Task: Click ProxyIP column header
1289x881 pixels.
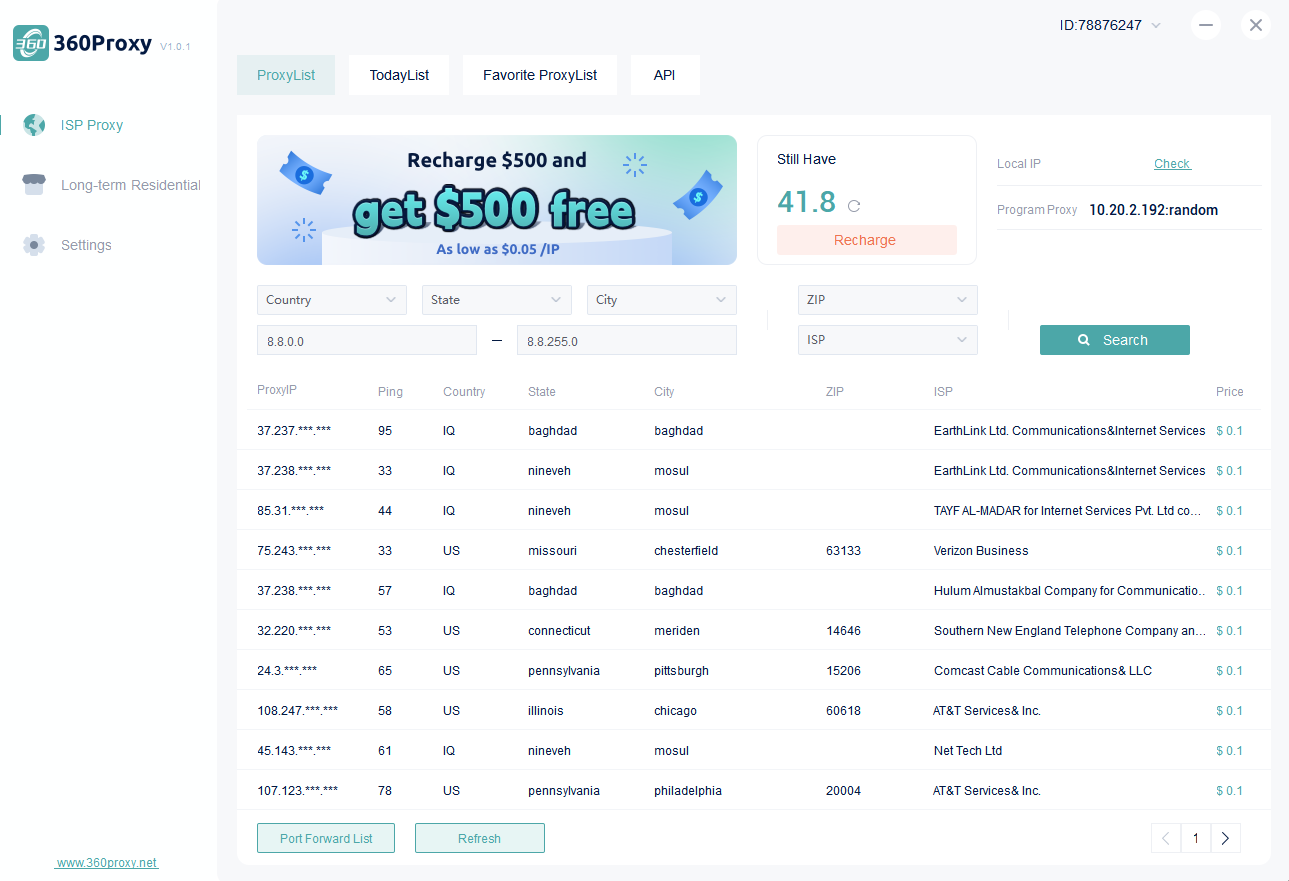Action: pyautogui.click(x=277, y=391)
